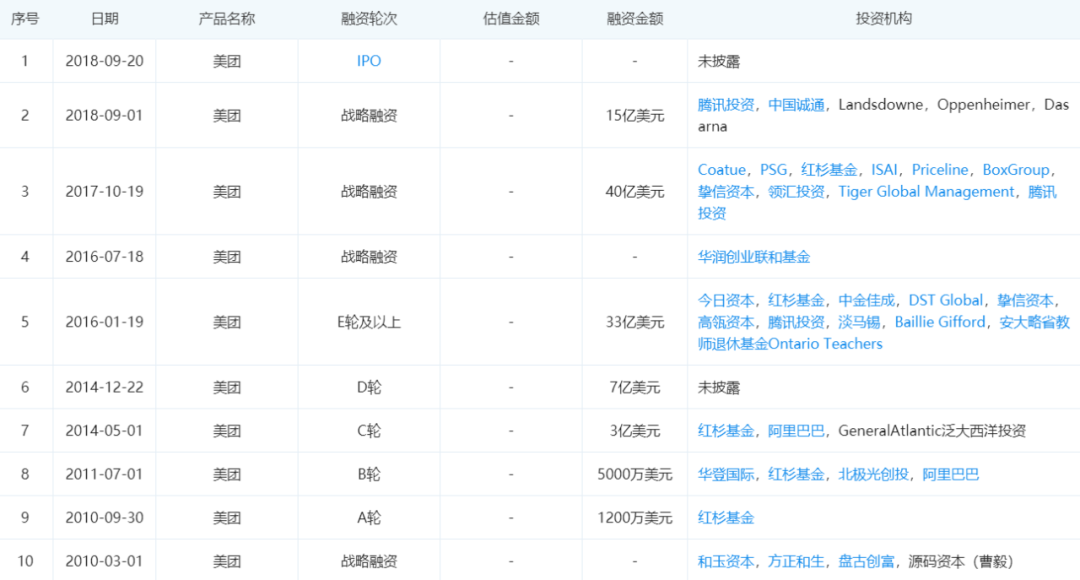Open 北极光创投 investor link
The image size is (1080, 580).
[873, 474]
